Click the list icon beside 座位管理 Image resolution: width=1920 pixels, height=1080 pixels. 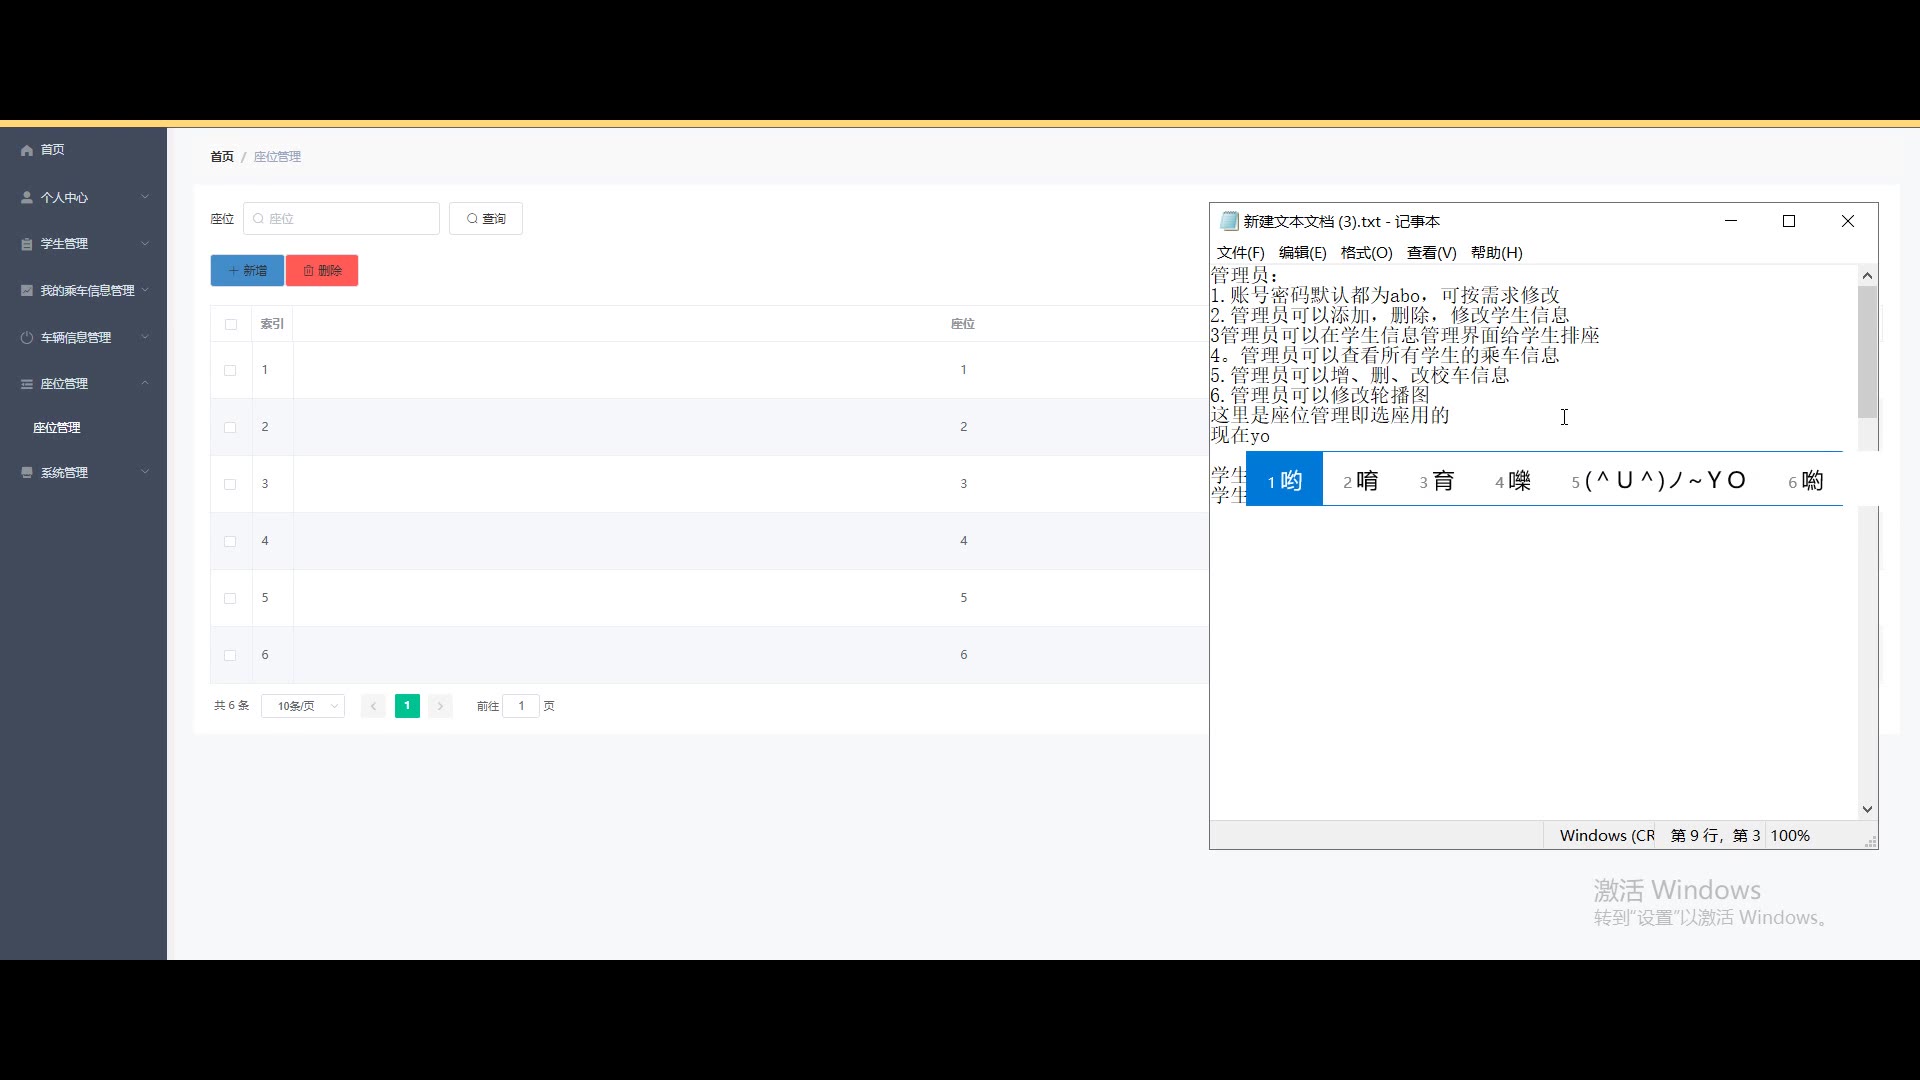(27, 384)
